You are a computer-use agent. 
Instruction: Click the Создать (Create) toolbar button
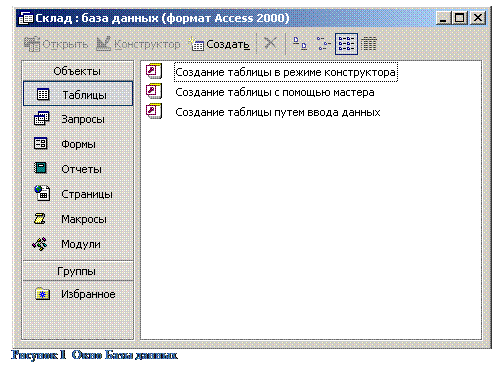click(220, 44)
